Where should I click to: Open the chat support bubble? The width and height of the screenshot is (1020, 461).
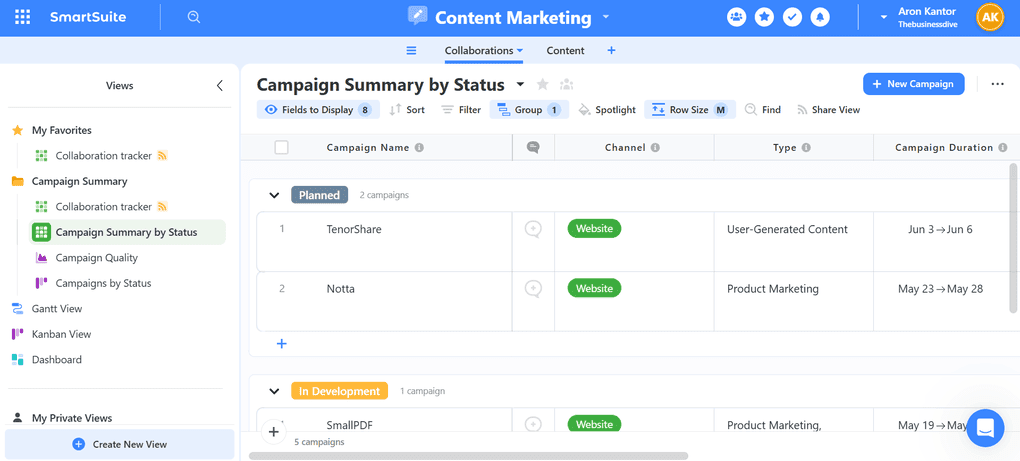(986, 428)
